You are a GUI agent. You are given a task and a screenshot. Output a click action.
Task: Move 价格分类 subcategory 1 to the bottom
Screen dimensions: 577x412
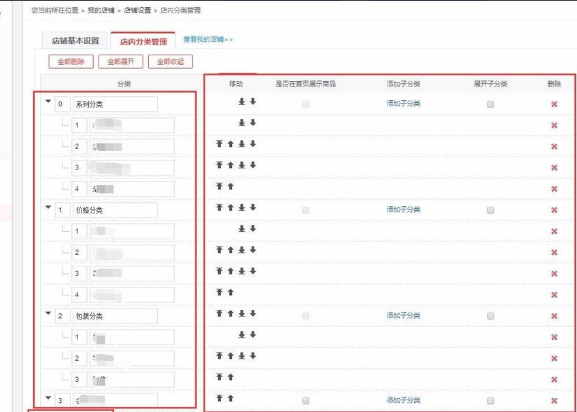(x=242, y=229)
